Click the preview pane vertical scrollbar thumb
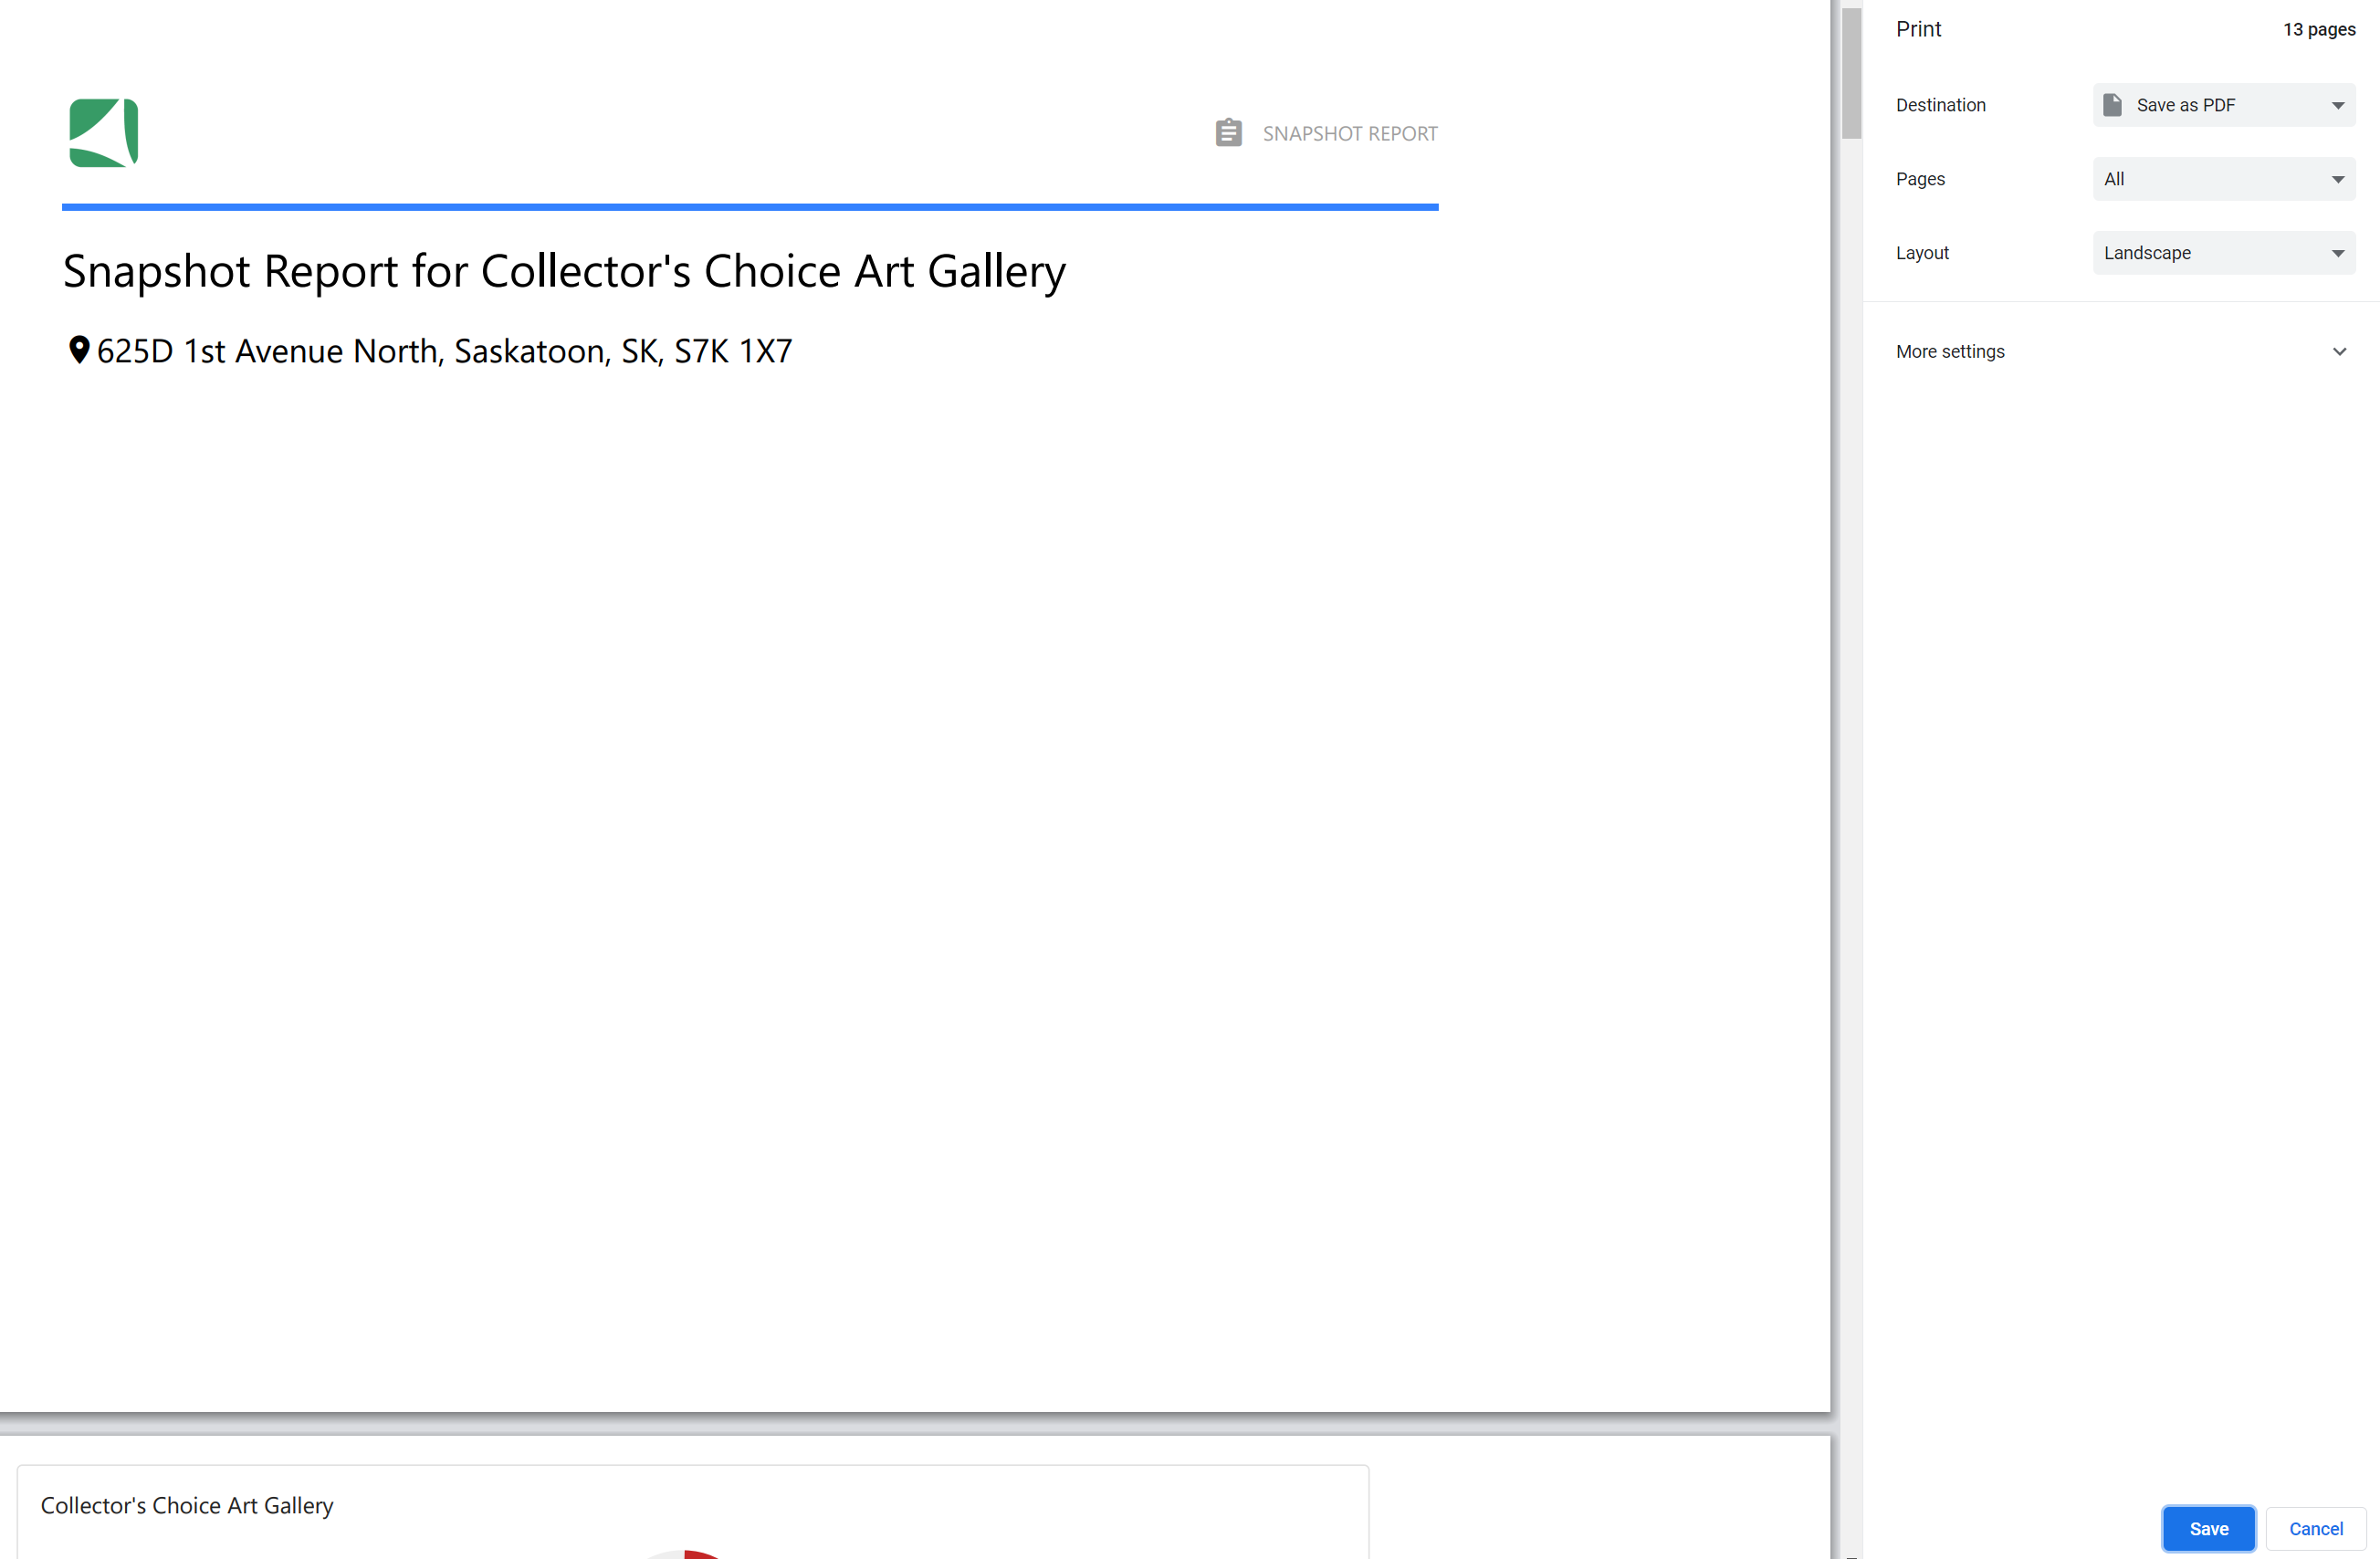 pos(1851,73)
